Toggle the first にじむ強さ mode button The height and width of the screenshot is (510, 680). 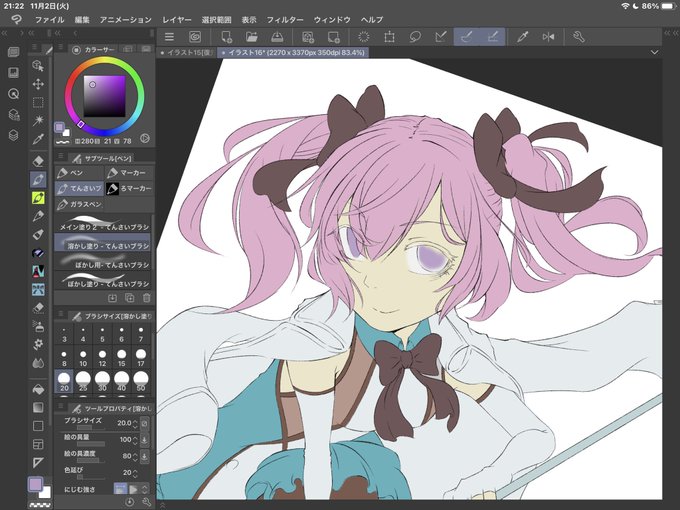coord(120,489)
